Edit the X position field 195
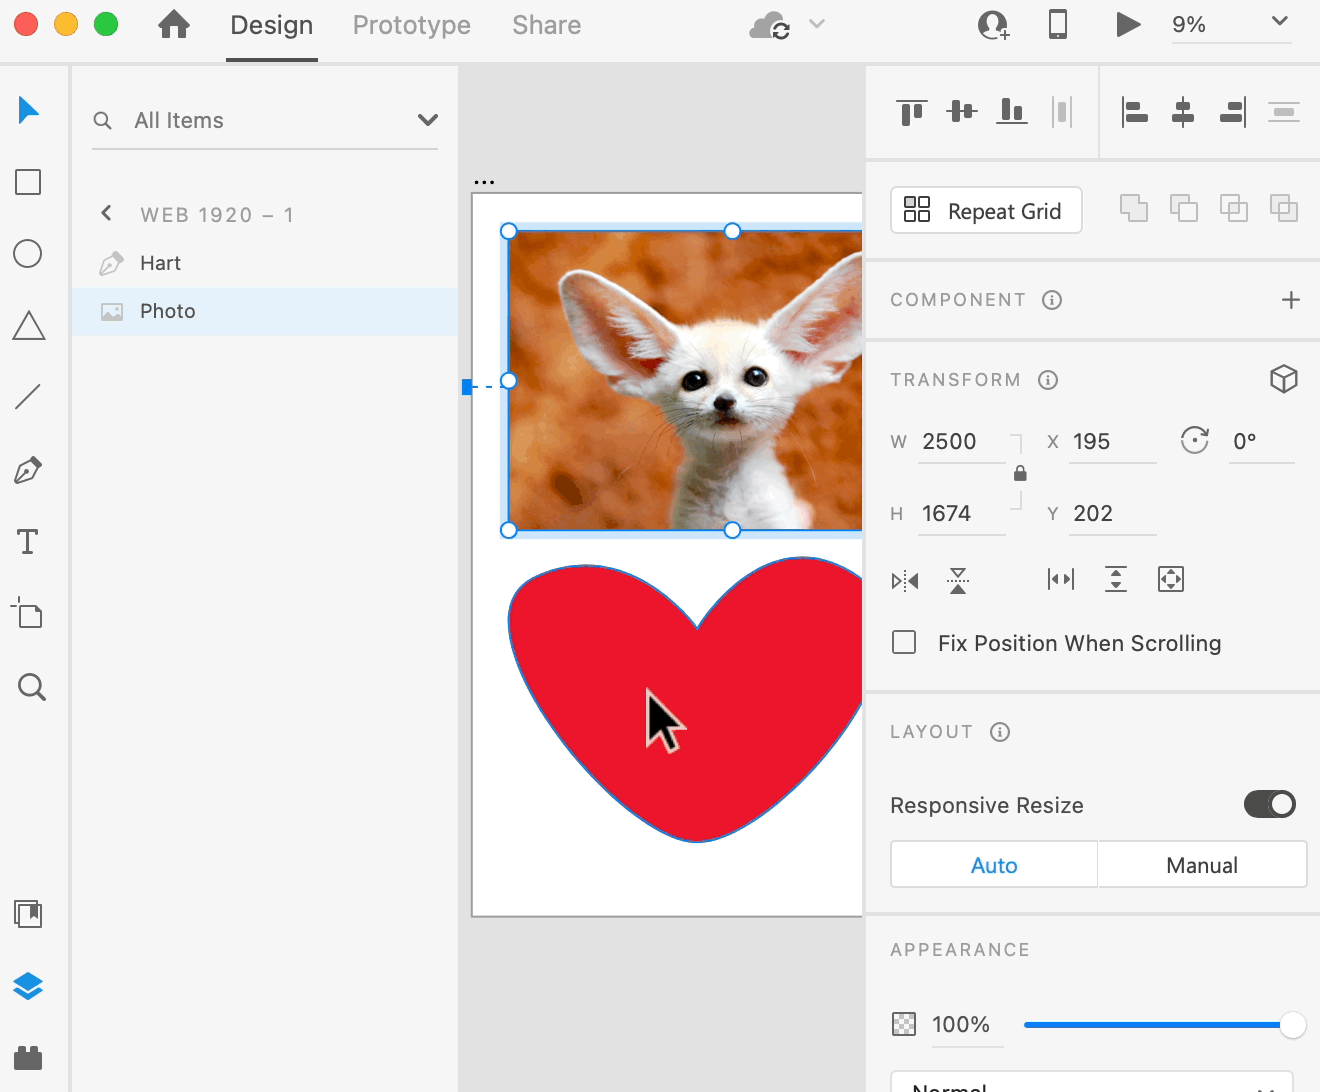This screenshot has width=1320, height=1092. [1112, 442]
